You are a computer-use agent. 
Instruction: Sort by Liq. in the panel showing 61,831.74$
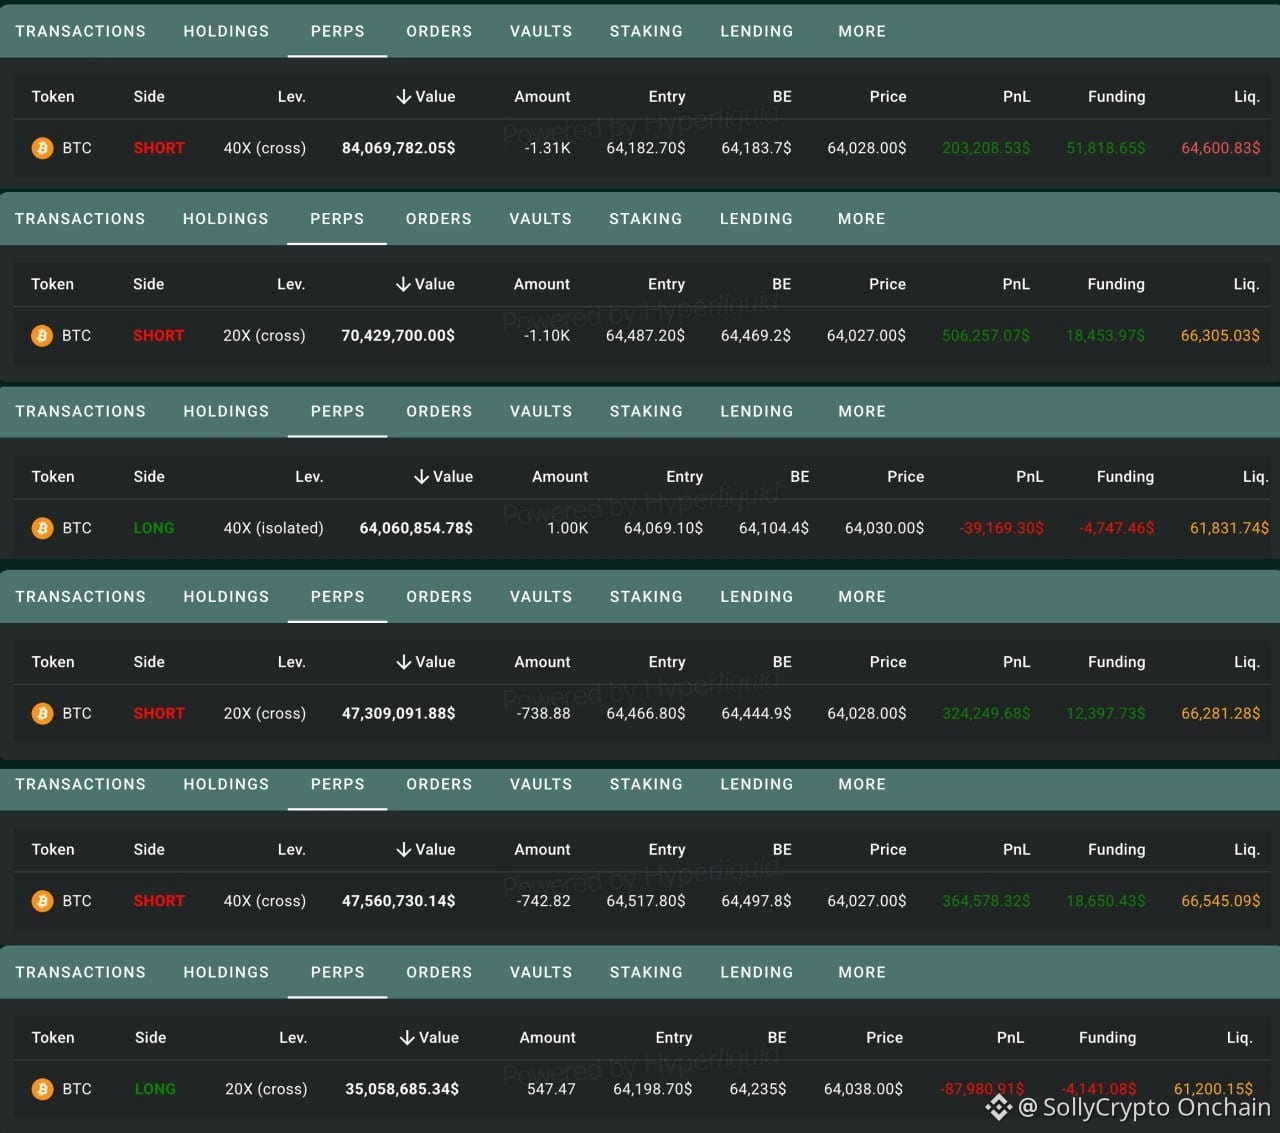click(1255, 477)
